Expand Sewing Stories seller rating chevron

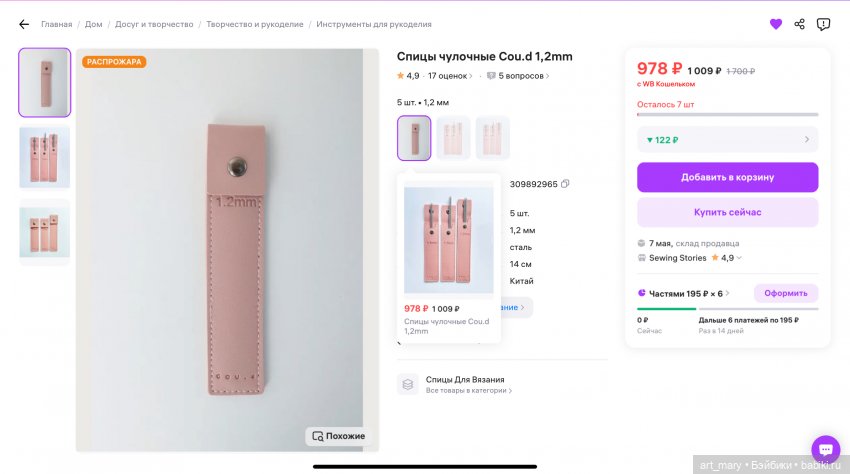[740, 258]
